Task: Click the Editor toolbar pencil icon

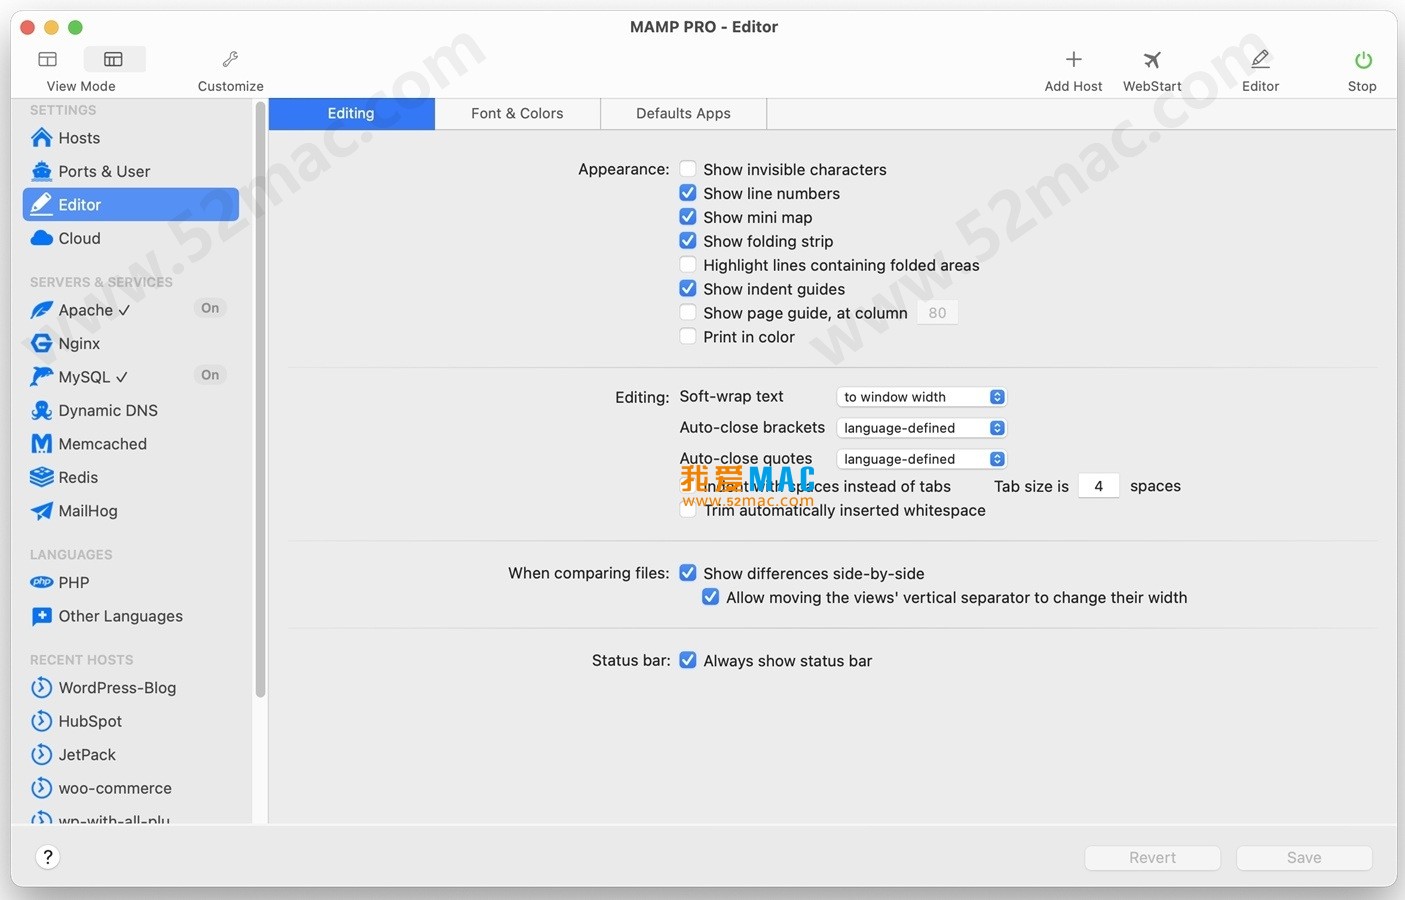Action: [x=1260, y=60]
